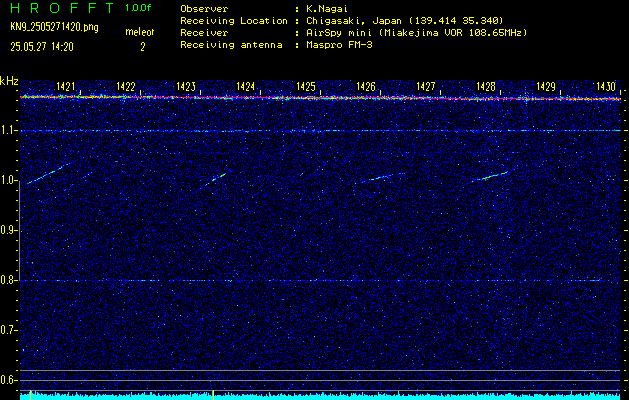Click the meteor count value 2
629x400 pixels.
tap(143, 47)
